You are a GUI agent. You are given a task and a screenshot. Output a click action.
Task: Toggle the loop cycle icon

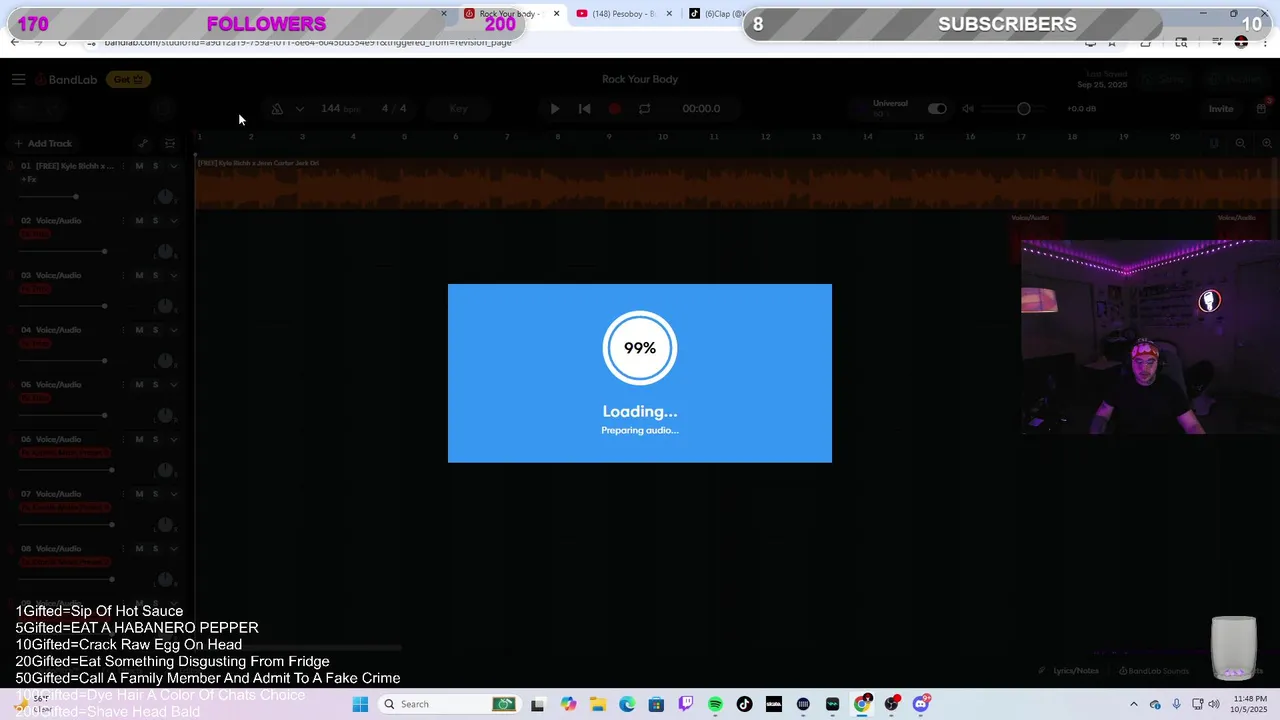644,108
